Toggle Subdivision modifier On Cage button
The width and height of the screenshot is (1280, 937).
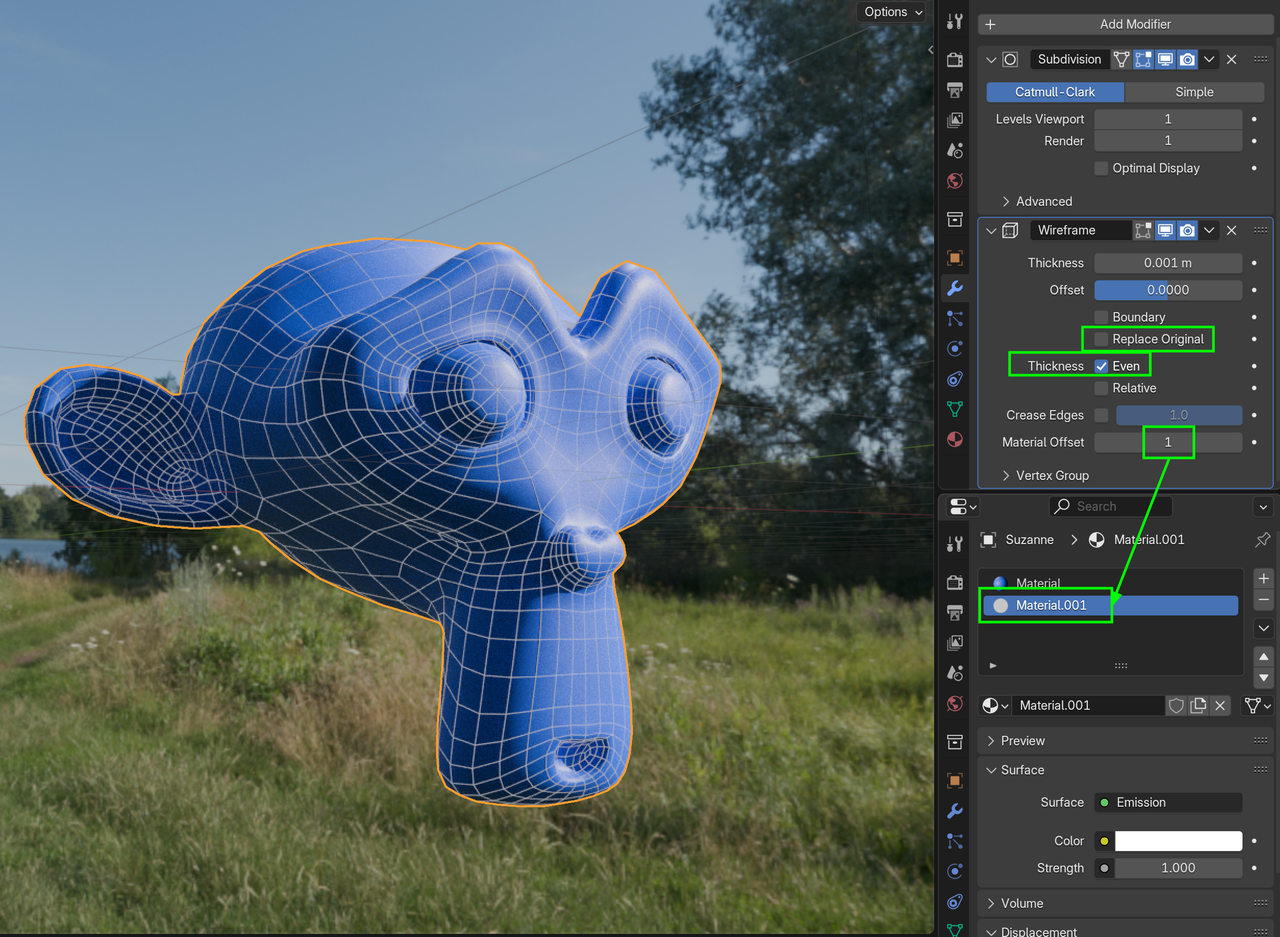click(1121, 59)
